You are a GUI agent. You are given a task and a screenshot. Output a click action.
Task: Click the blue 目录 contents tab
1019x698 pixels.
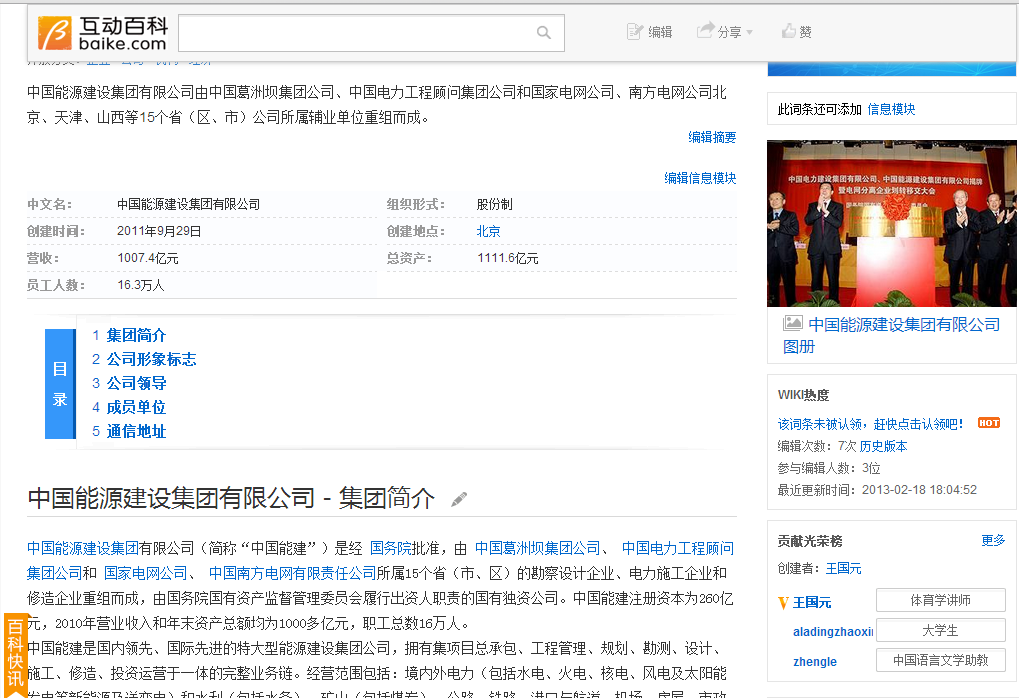[x=60, y=384]
